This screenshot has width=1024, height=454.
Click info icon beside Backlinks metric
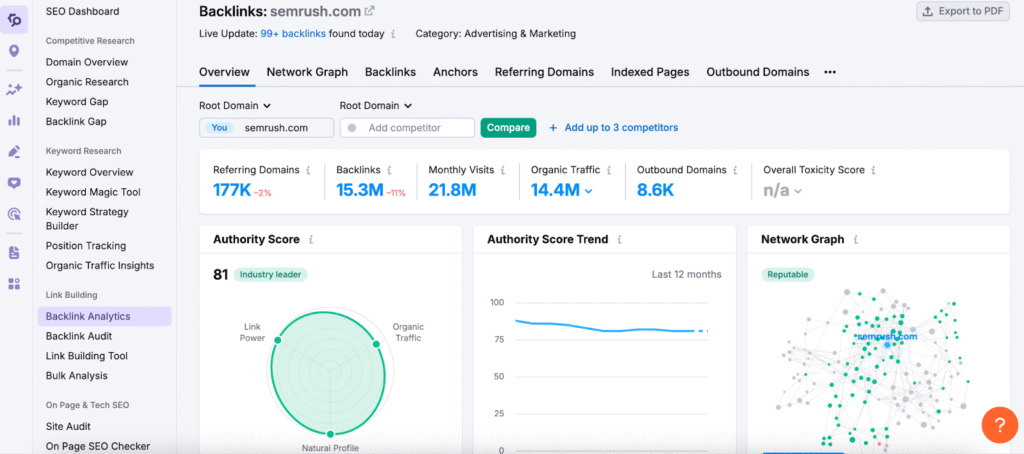[x=389, y=170]
